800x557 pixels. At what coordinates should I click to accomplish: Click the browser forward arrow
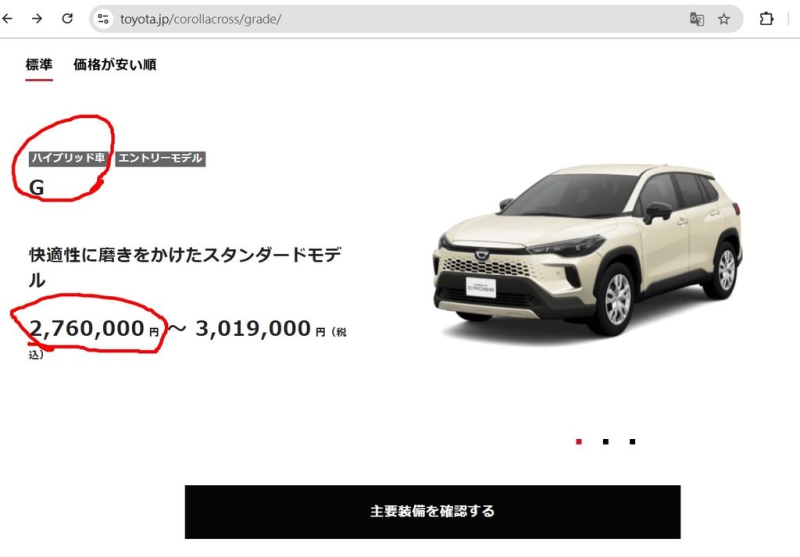37,19
